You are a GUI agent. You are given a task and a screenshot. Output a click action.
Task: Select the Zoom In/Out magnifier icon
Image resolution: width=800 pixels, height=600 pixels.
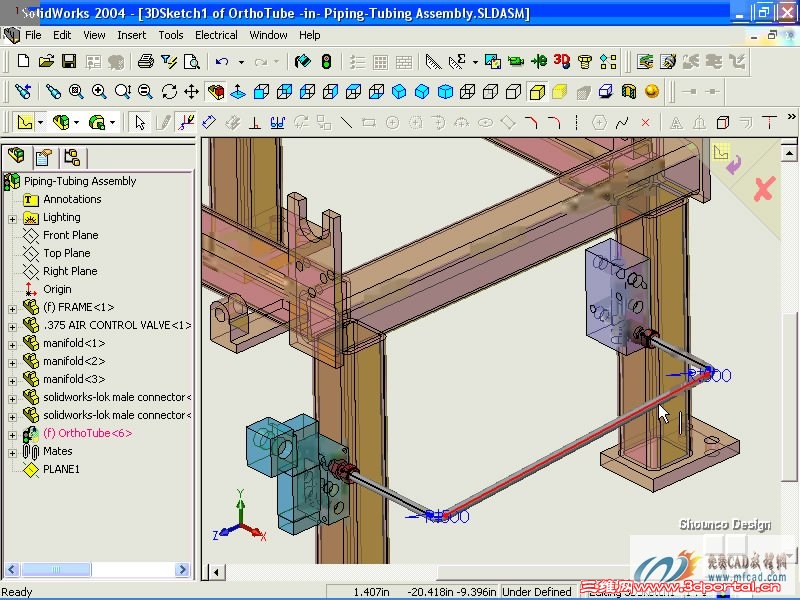pyautogui.click(x=122, y=92)
